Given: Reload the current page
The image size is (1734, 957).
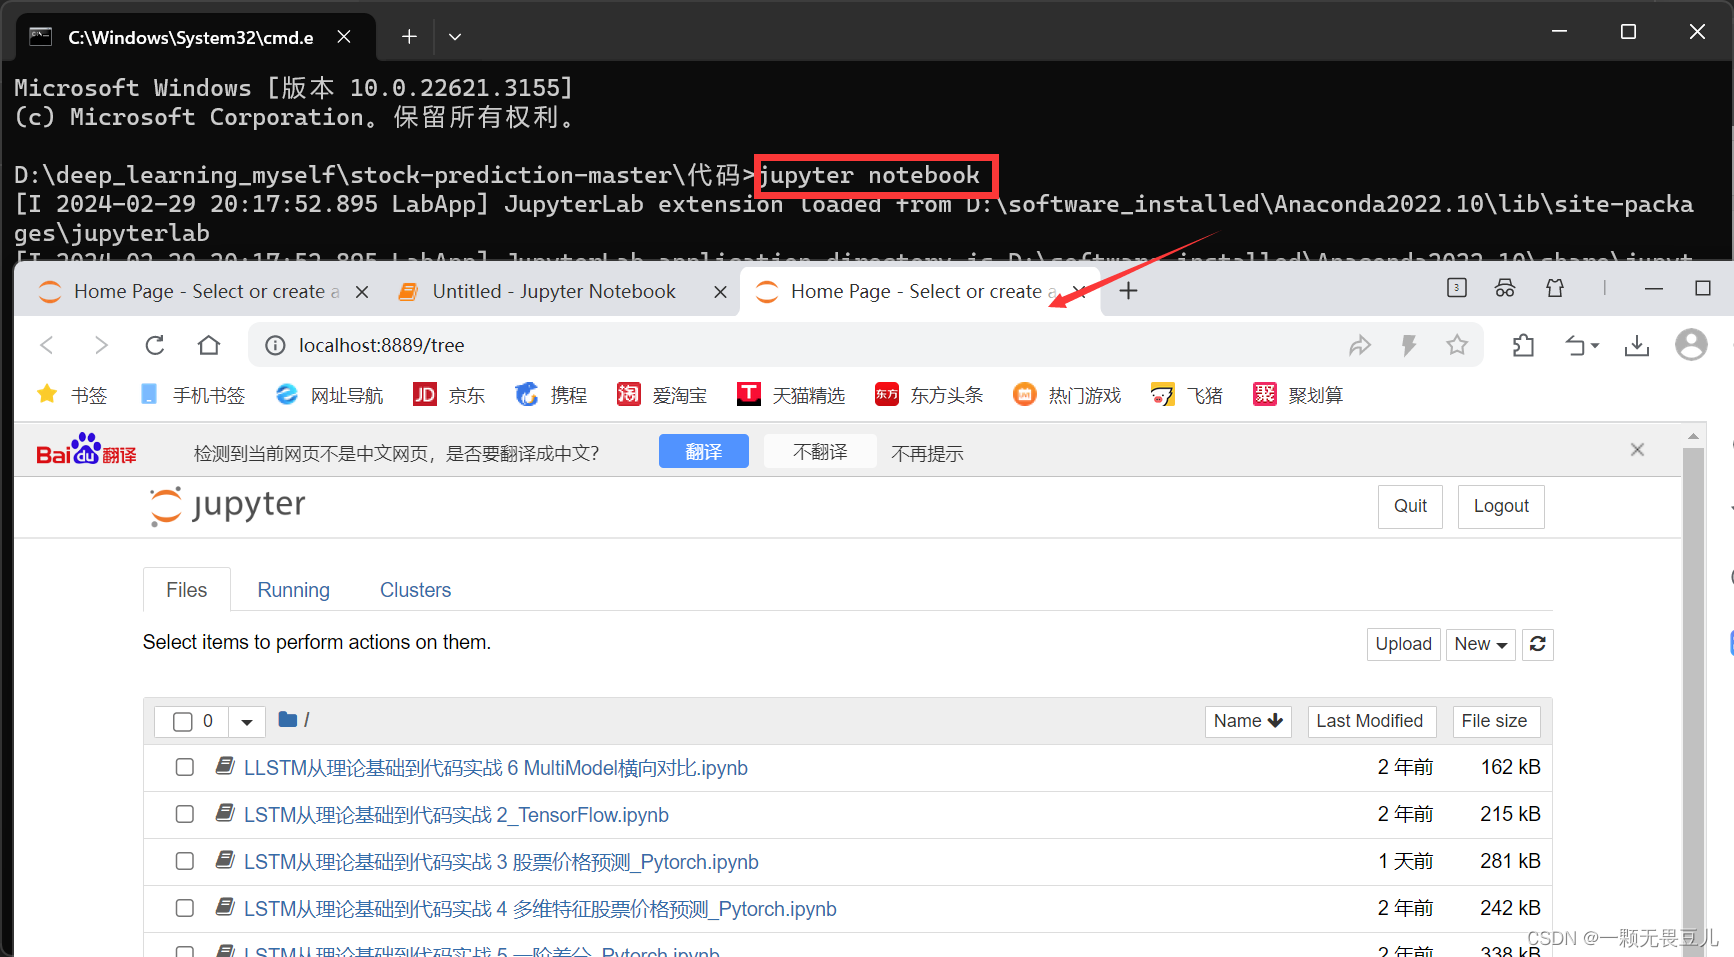Looking at the screenshot, I should pos(154,345).
